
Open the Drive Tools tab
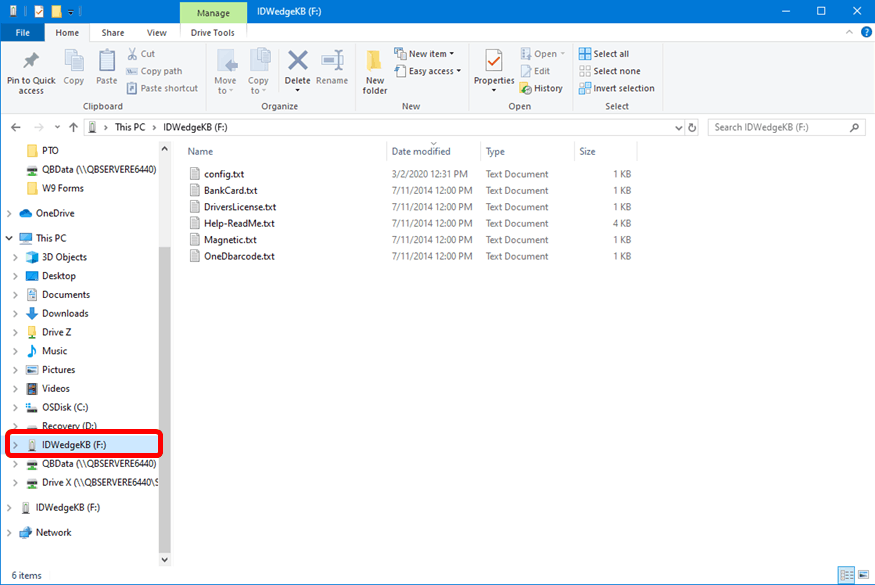pyautogui.click(x=213, y=32)
